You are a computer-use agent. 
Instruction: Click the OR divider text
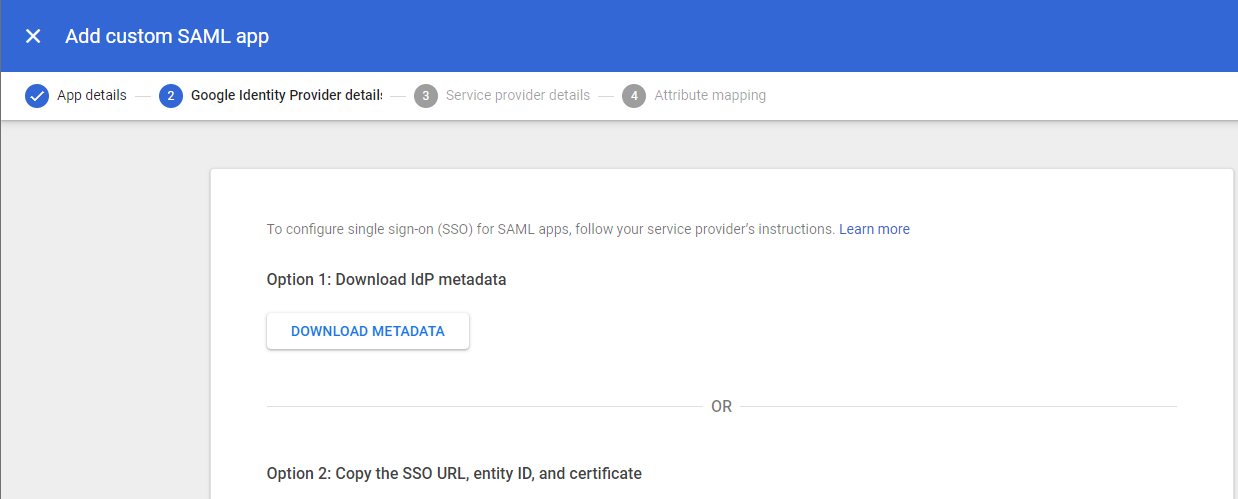click(721, 407)
